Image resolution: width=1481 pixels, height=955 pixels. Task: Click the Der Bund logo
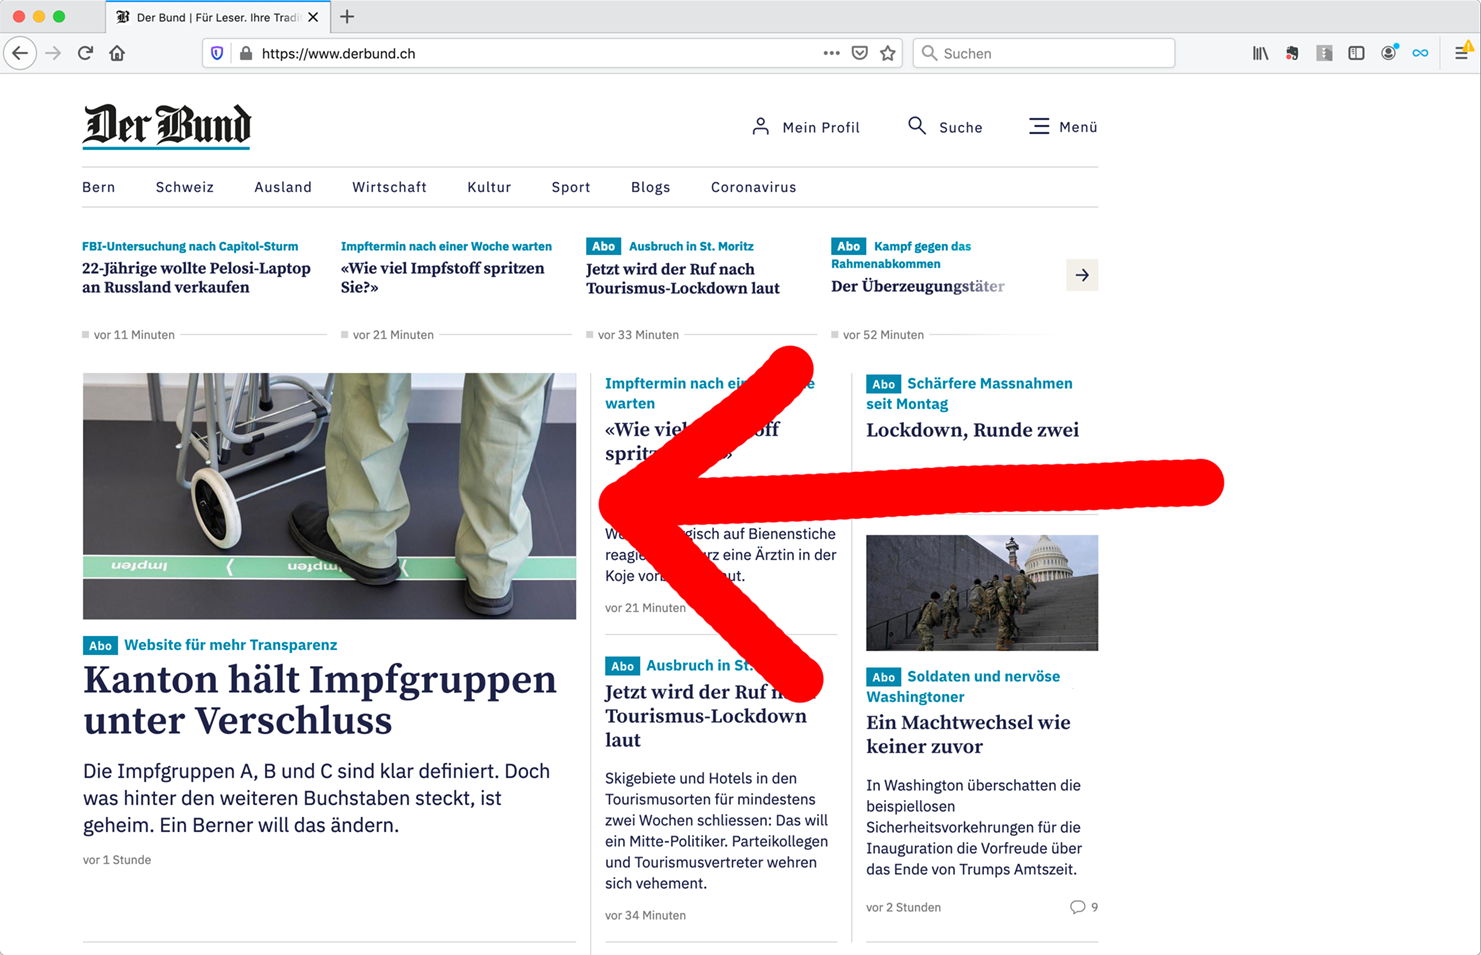(167, 126)
